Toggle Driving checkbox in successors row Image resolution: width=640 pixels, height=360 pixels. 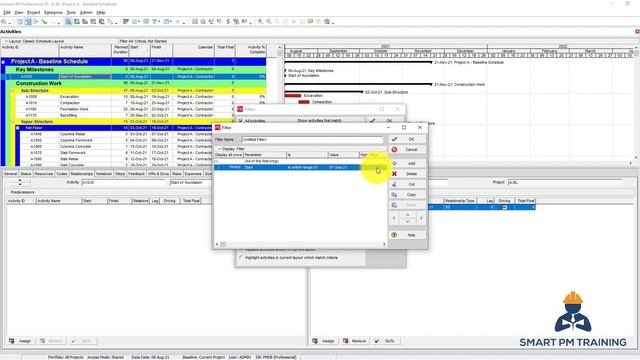(504, 207)
